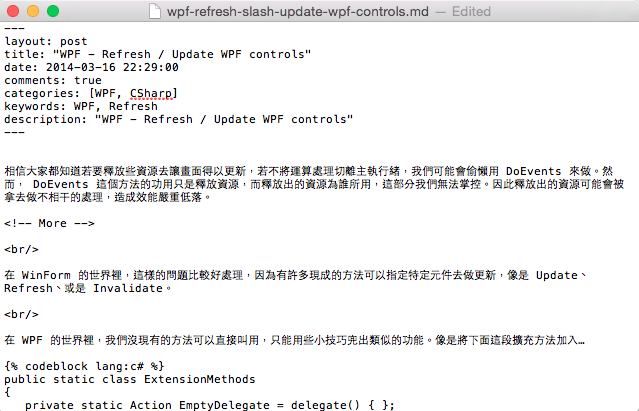Minimize window with yellow button
The width and height of the screenshot is (639, 411).
point(33,11)
